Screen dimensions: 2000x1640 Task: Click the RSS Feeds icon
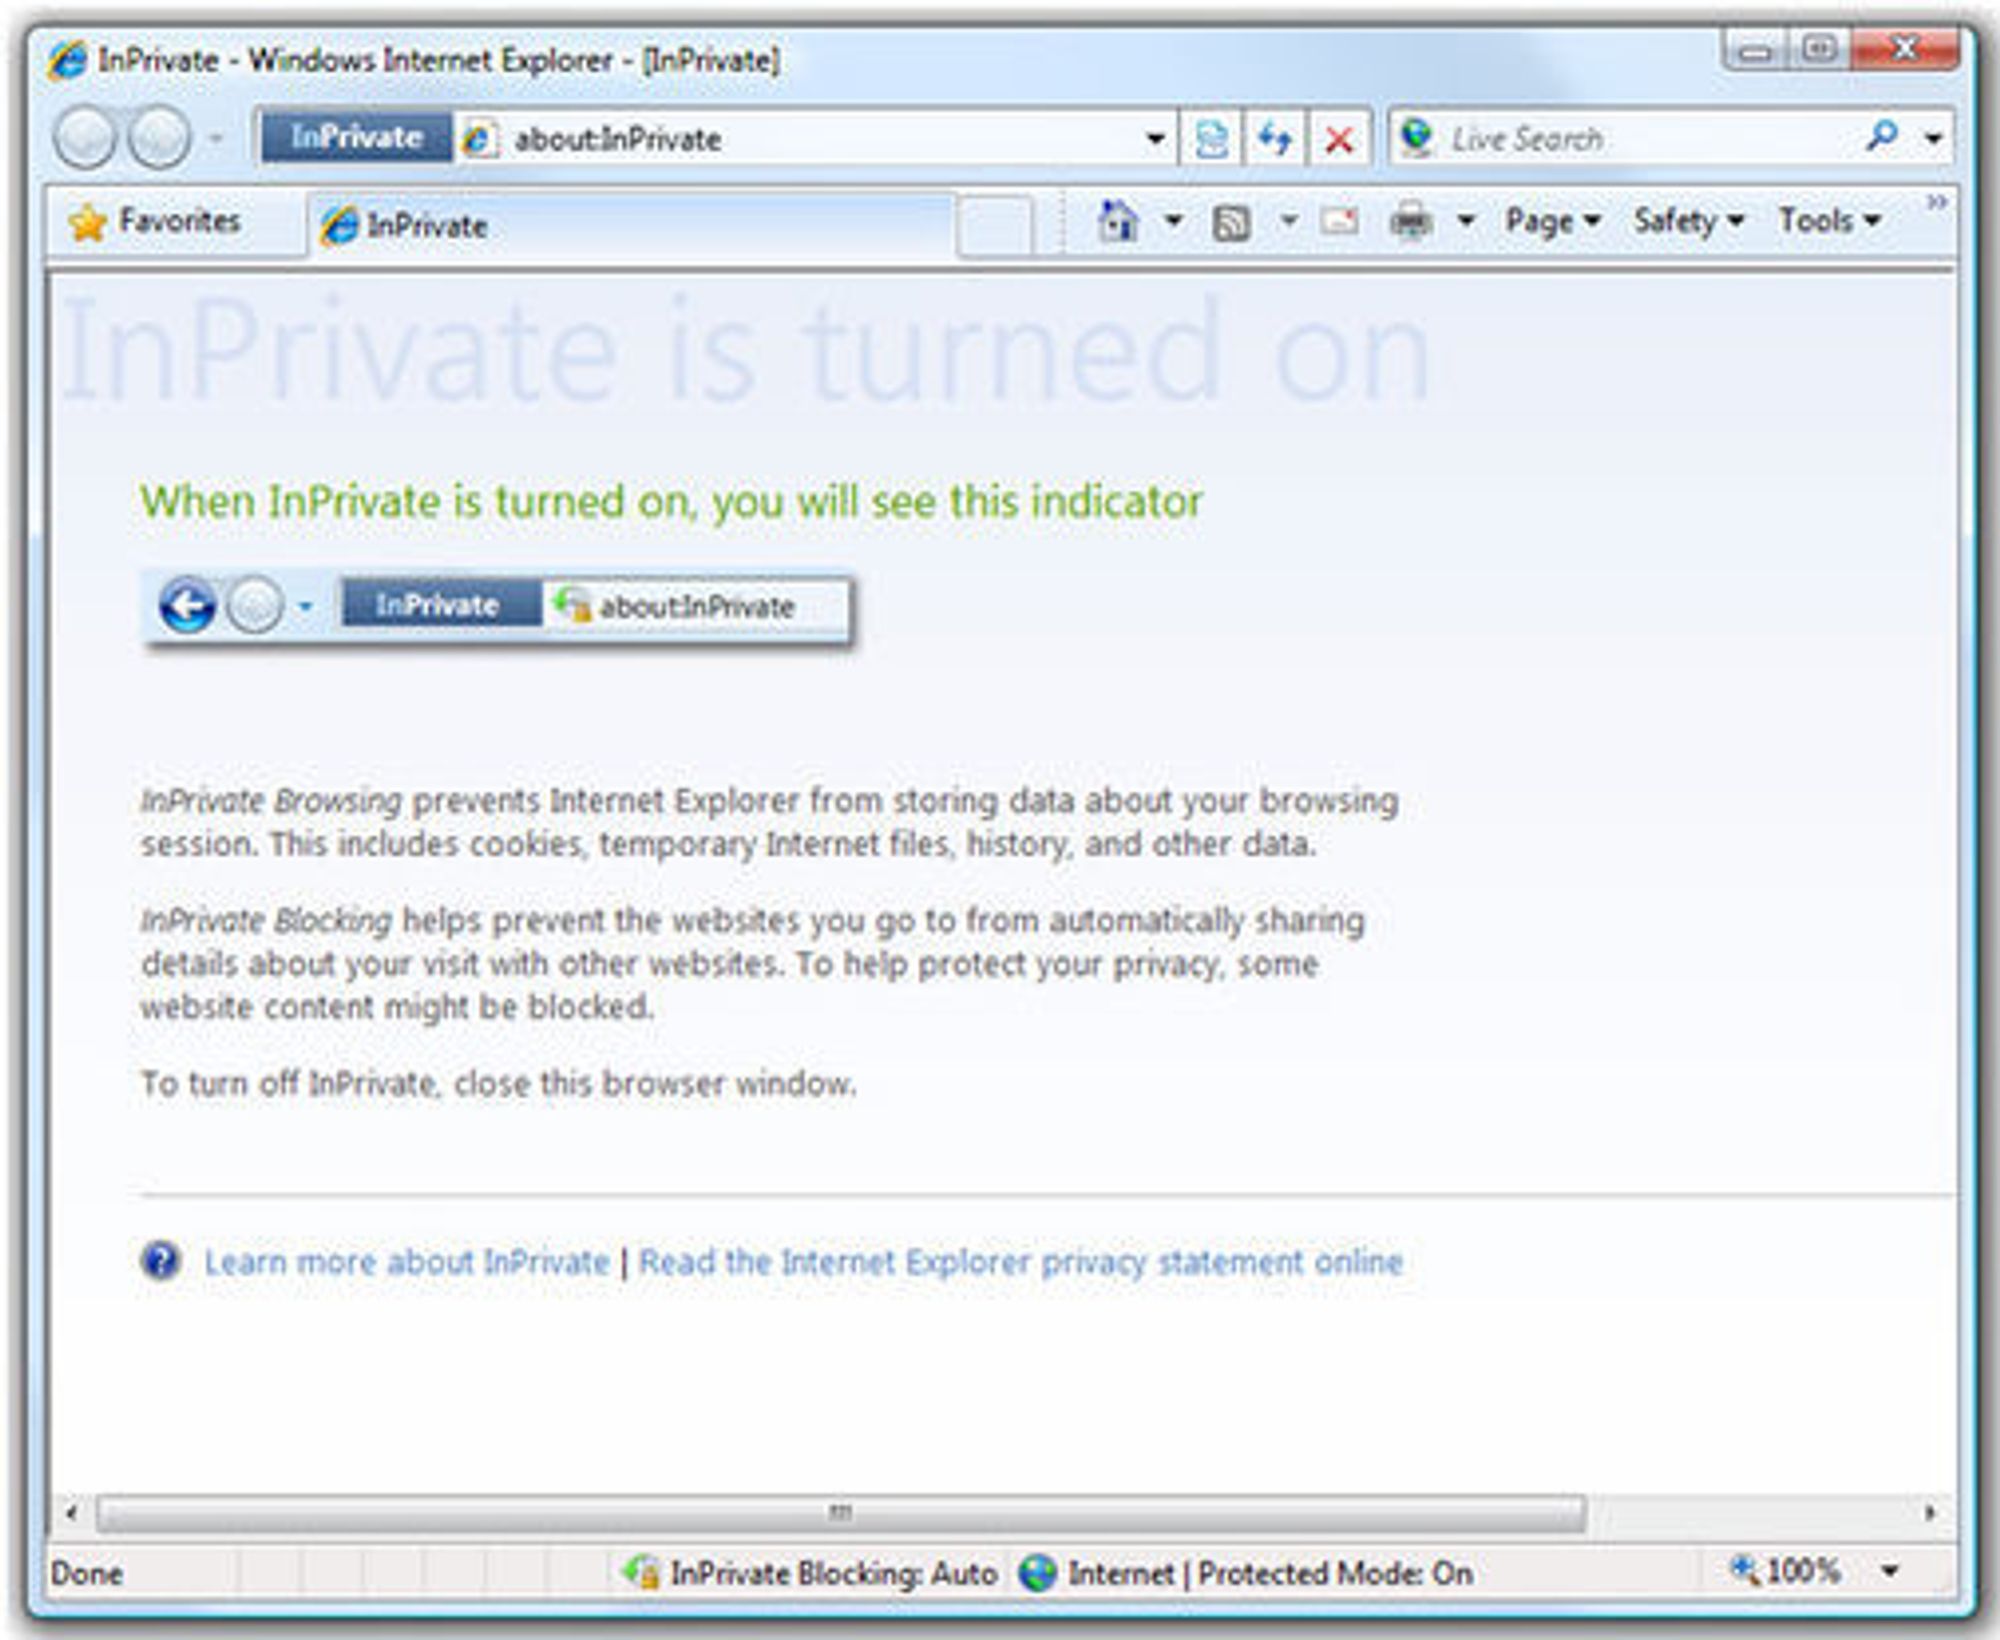(x=1231, y=222)
